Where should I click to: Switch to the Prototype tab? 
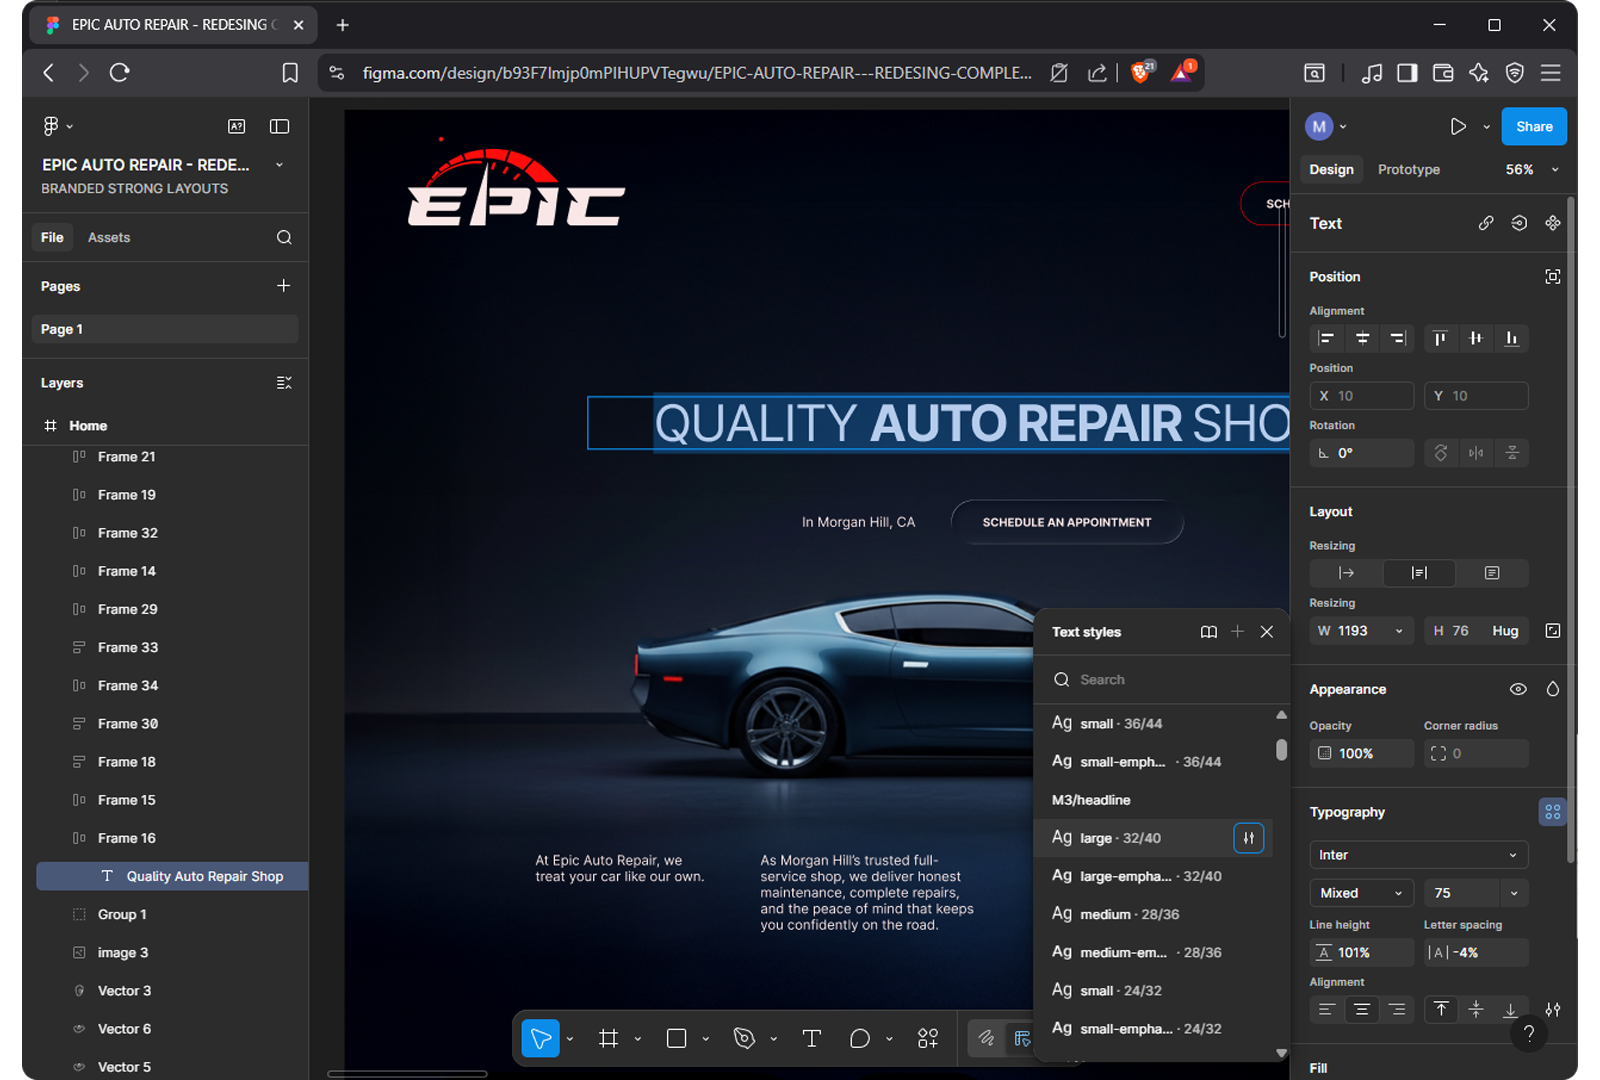[1408, 170]
